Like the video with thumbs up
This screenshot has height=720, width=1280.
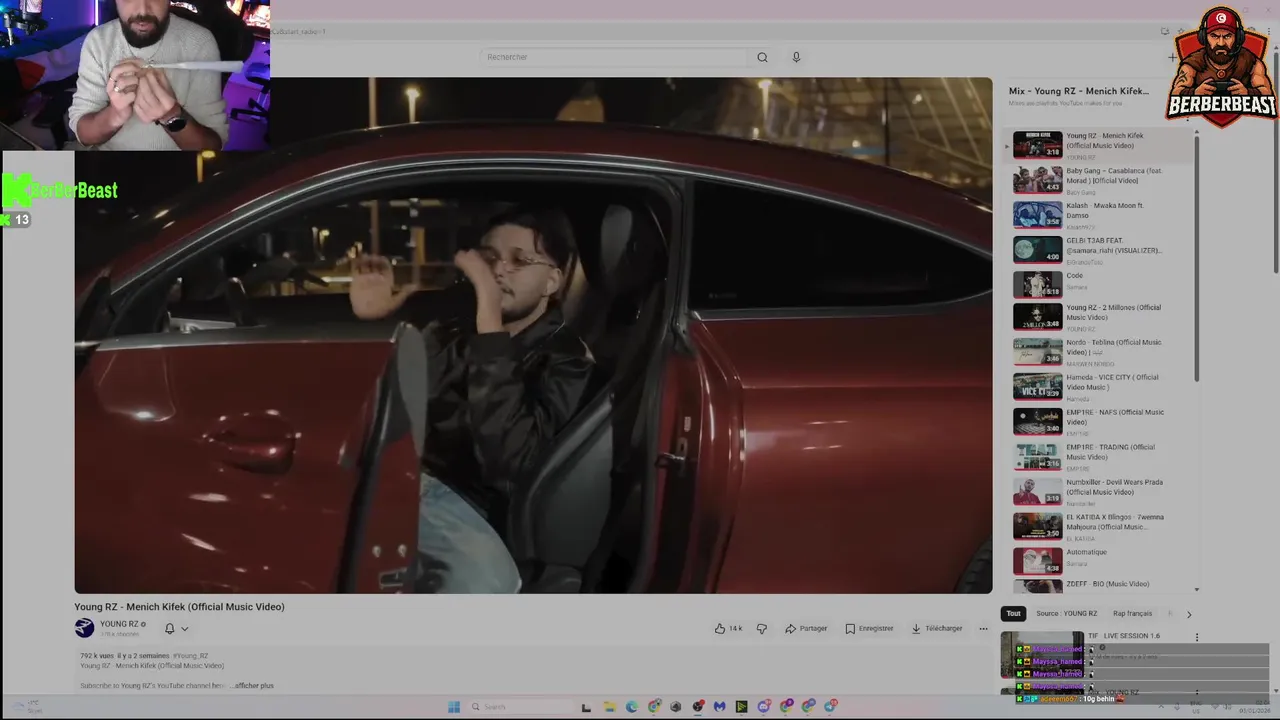click(728, 628)
